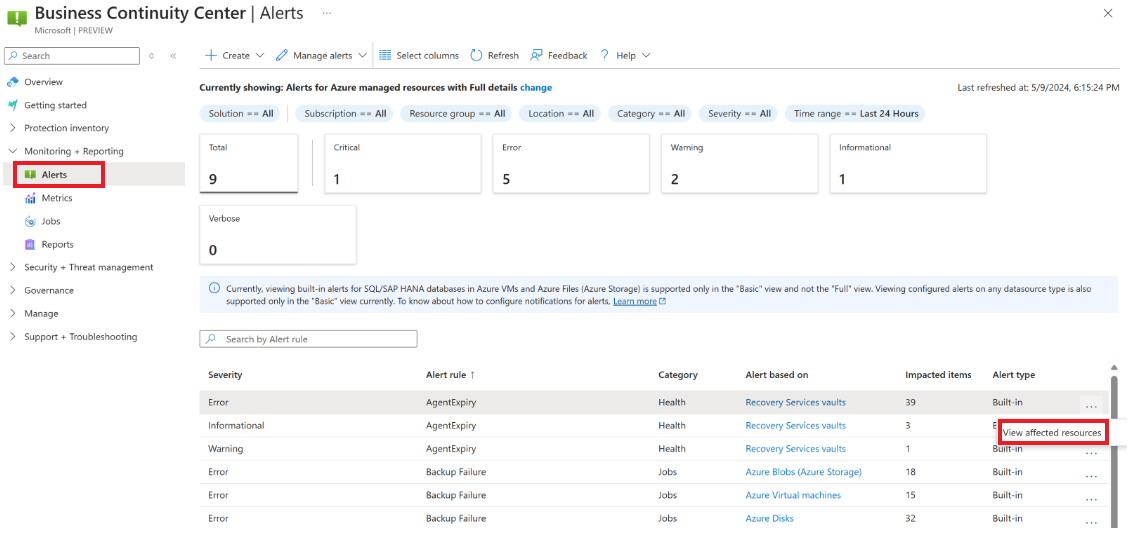The image size is (1138, 538).
Task: Open the Manage alerts dropdown
Action: (321, 56)
